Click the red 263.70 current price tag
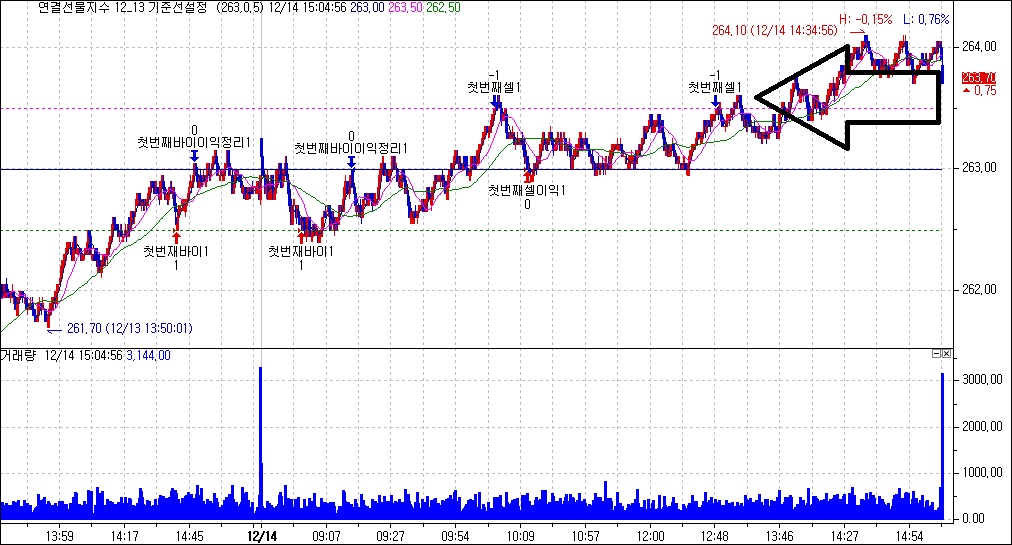 click(977, 77)
